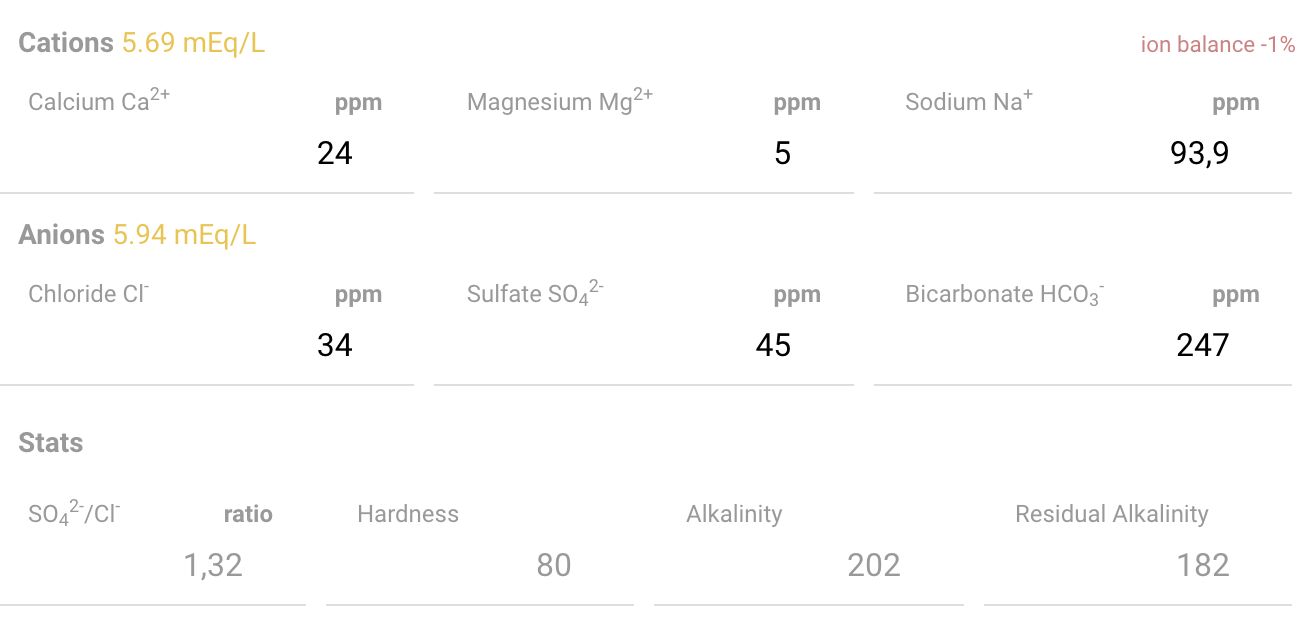Click the ion balance -1% indicator

pos(1217,45)
